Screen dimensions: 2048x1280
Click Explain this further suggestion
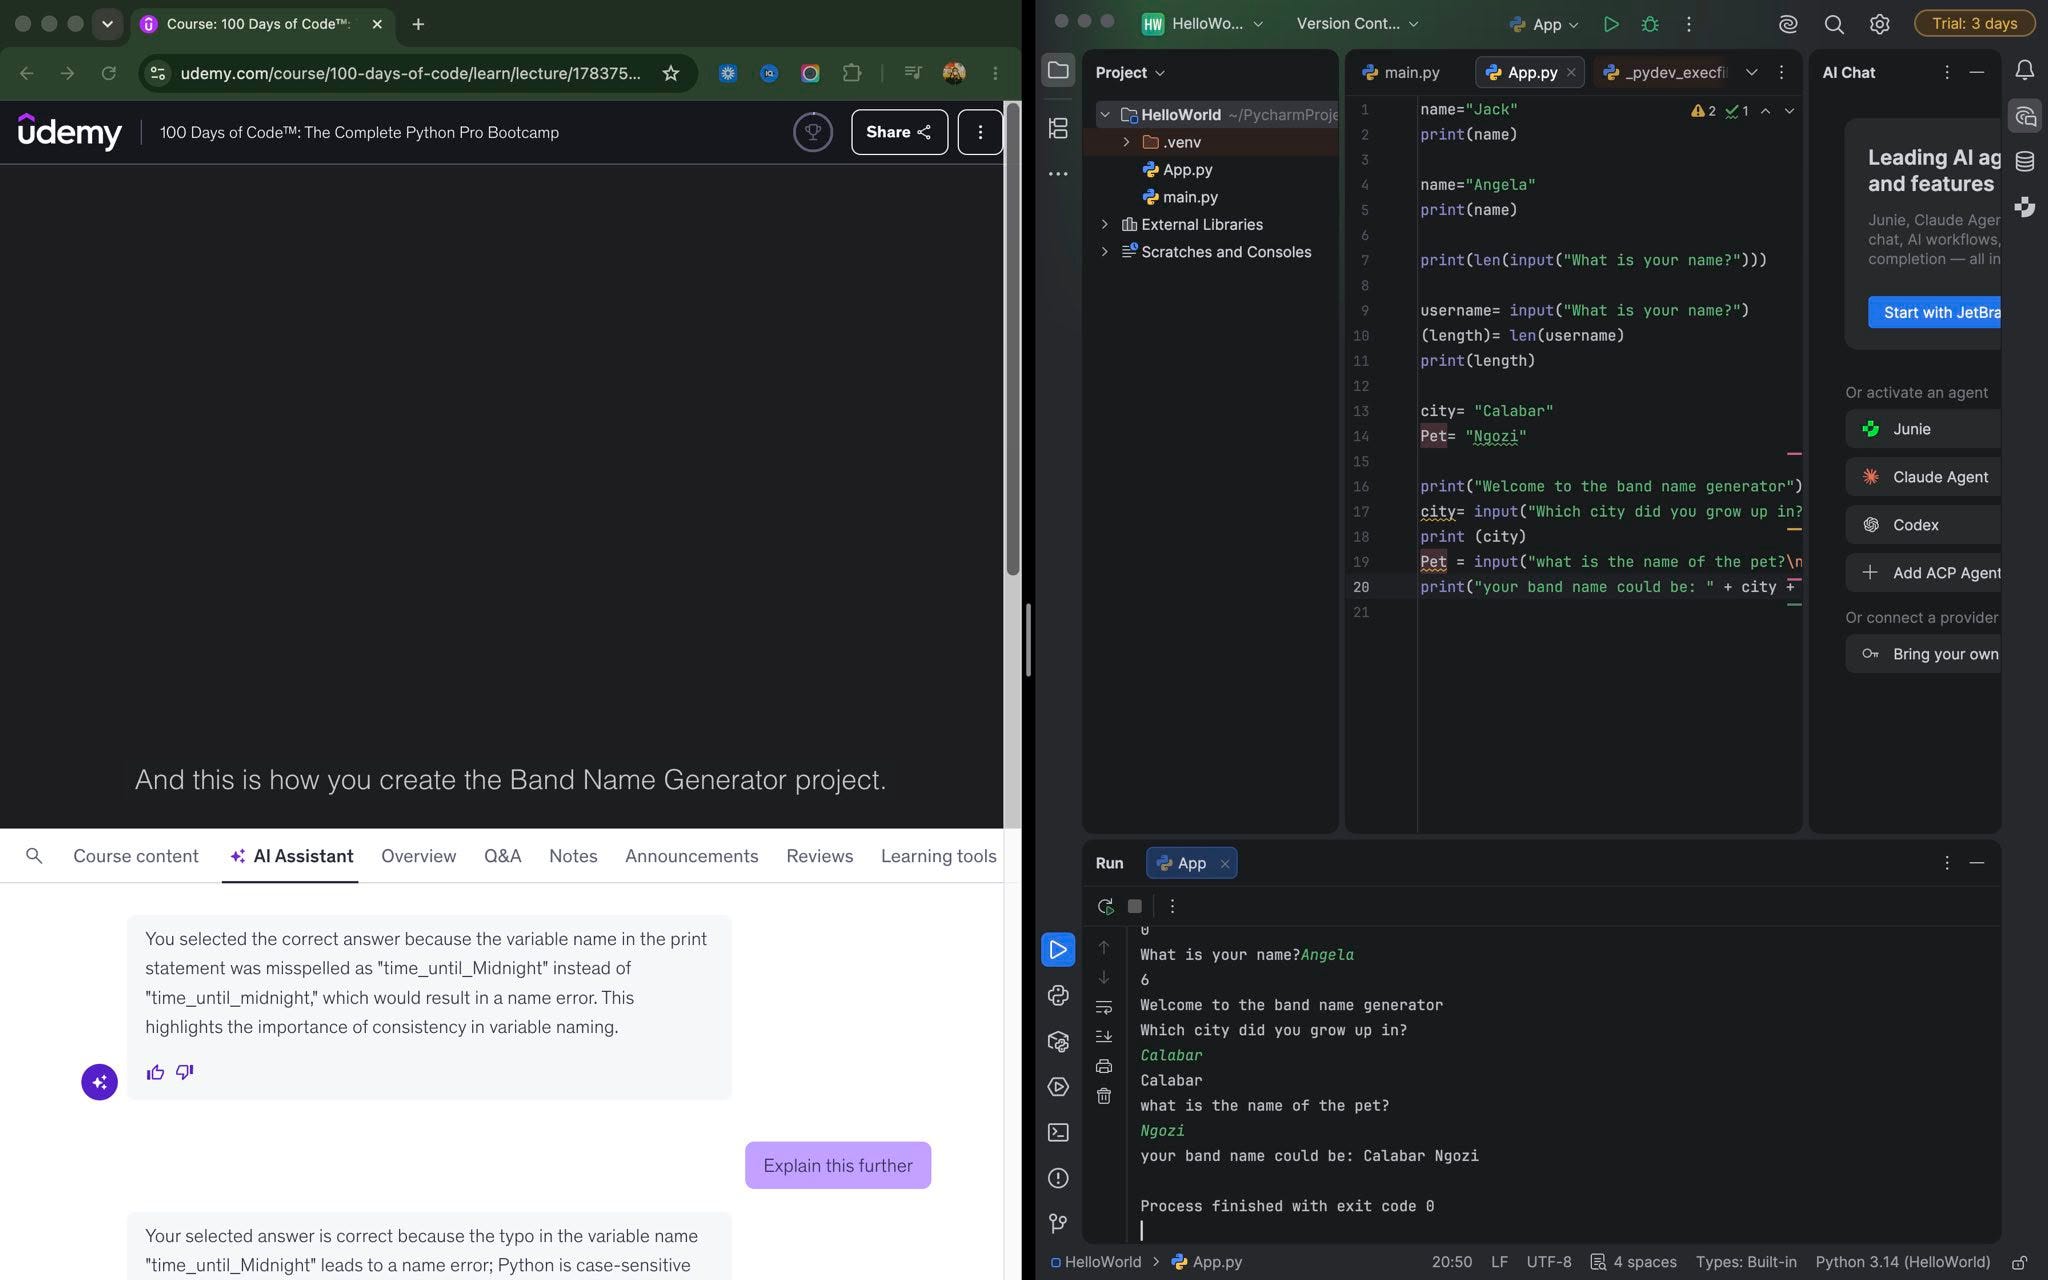click(838, 1165)
